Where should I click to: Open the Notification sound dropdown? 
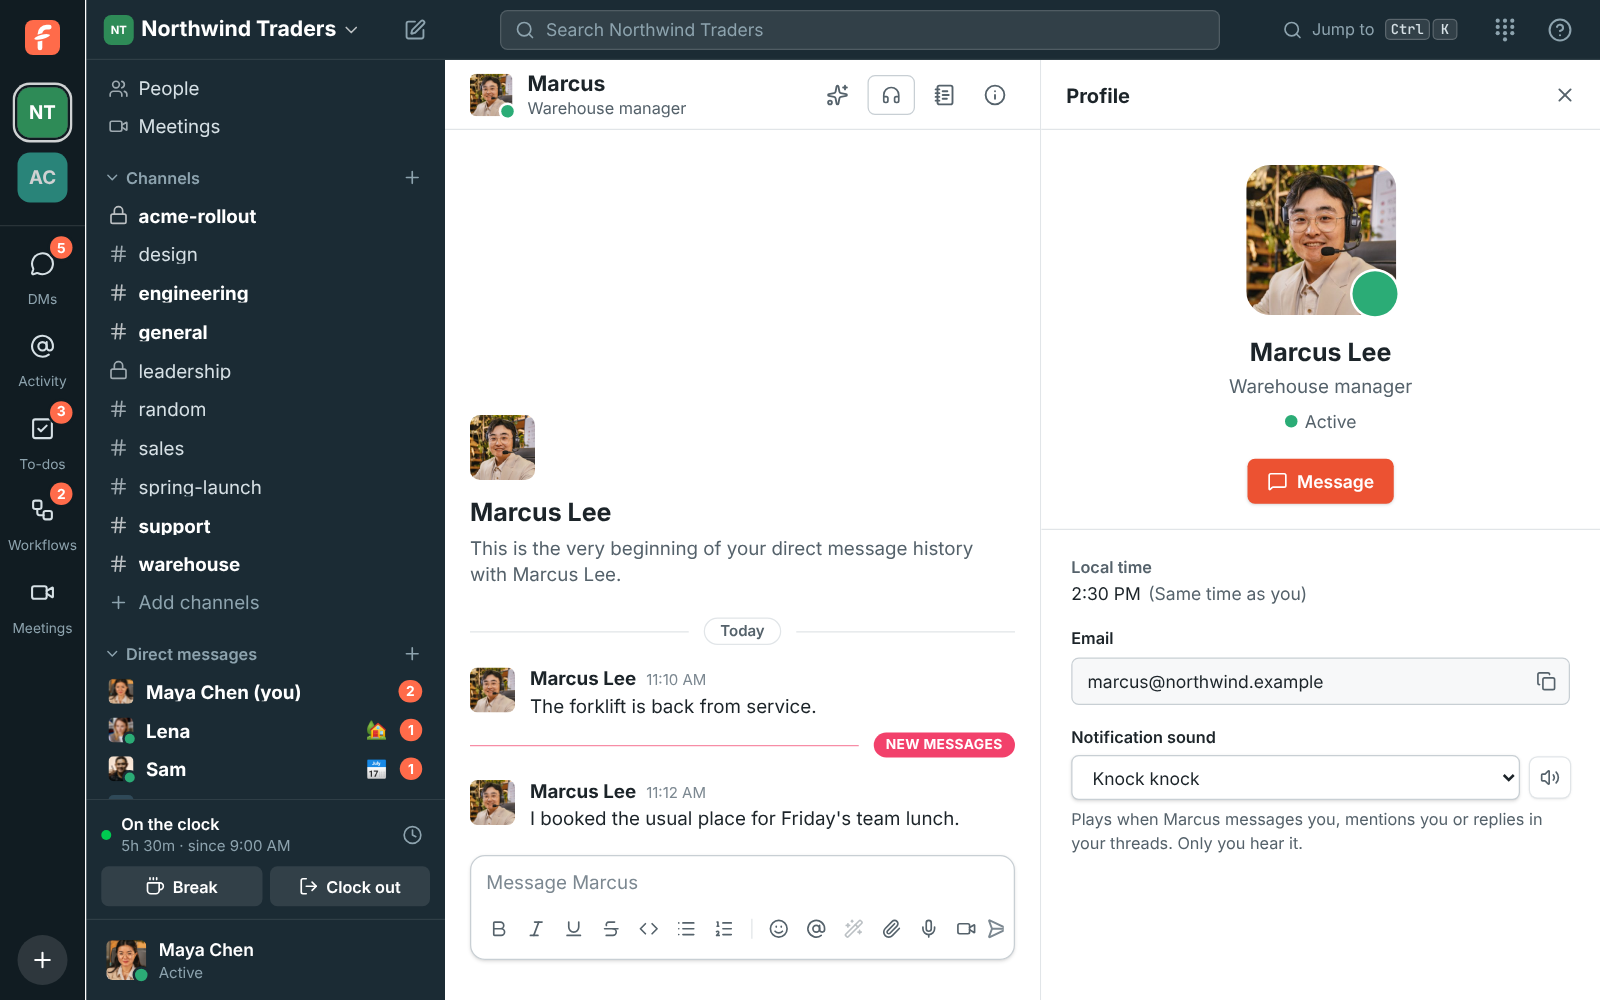coord(1295,778)
